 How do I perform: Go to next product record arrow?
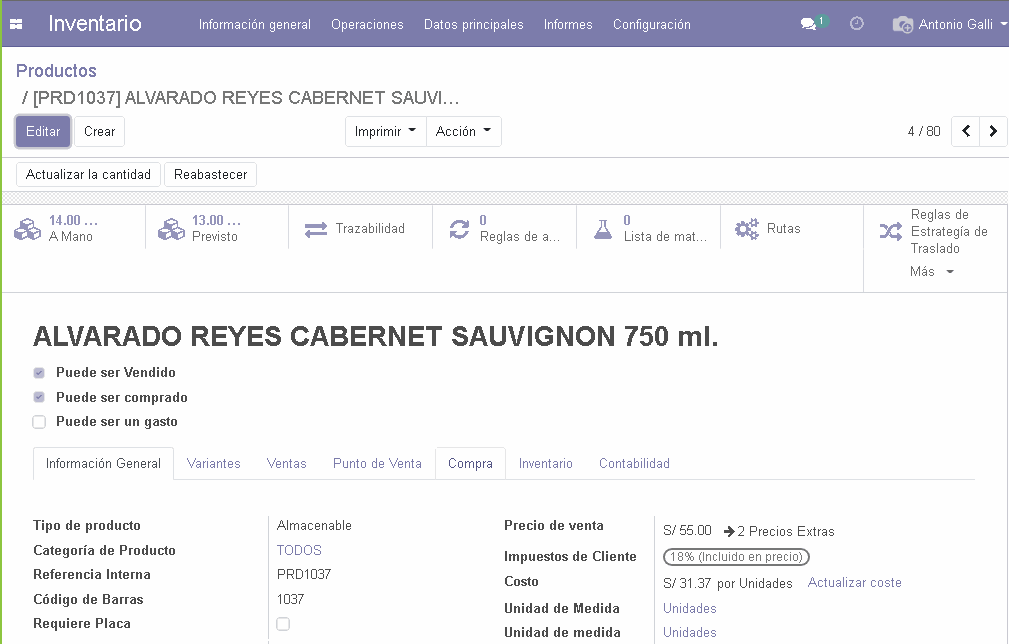pyautogui.click(x=993, y=131)
